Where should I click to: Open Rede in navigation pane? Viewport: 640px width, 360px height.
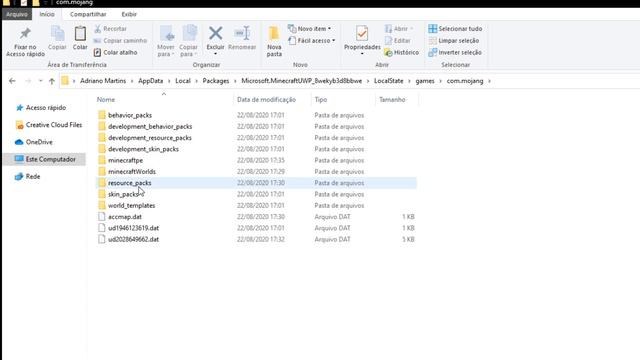pyautogui.click(x=27, y=176)
